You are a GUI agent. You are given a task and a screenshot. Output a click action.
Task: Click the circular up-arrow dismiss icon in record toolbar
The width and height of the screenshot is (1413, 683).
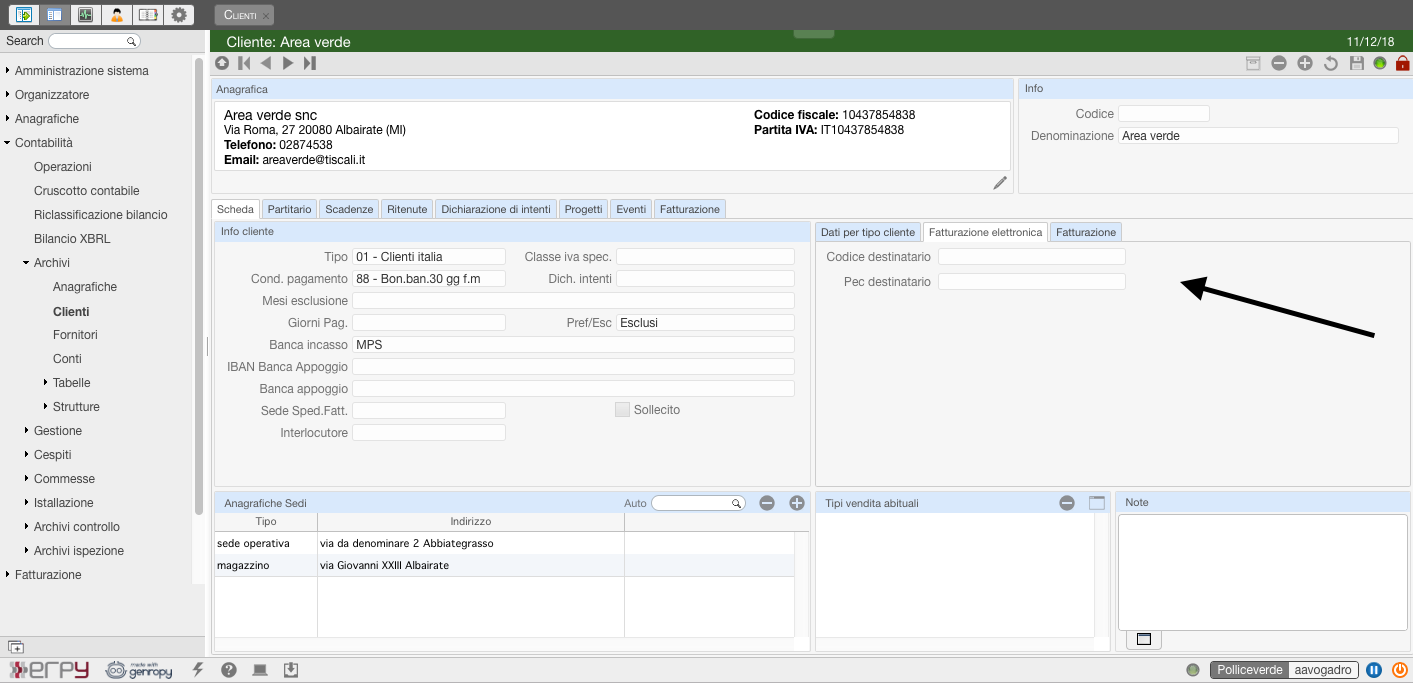click(x=222, y=63)
